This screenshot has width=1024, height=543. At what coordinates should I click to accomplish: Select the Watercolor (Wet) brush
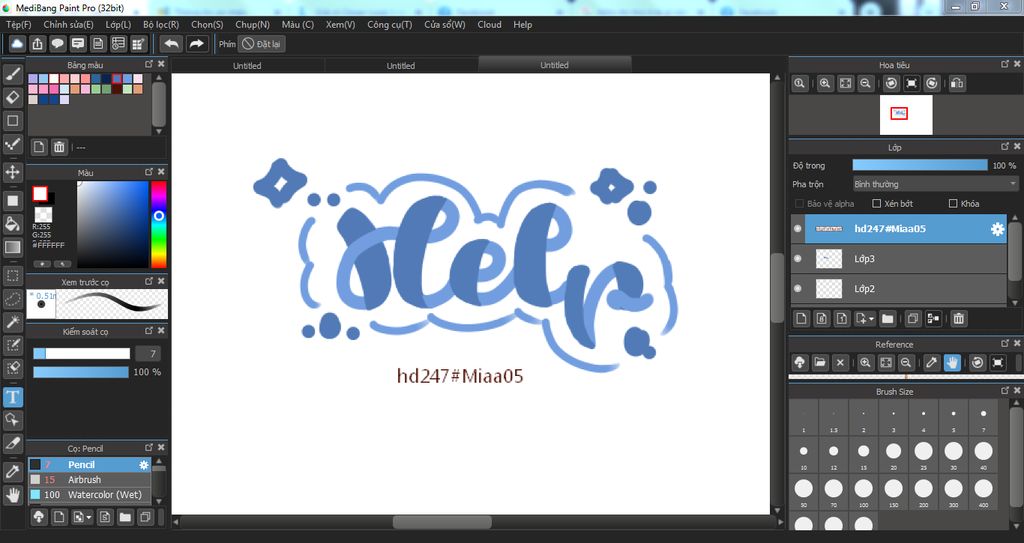[x=89, y=495]
